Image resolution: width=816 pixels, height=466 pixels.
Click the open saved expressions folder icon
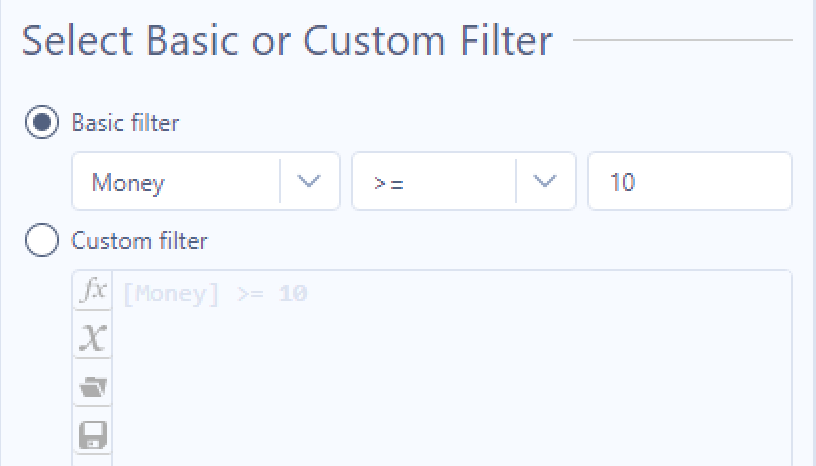pos(93,386)
